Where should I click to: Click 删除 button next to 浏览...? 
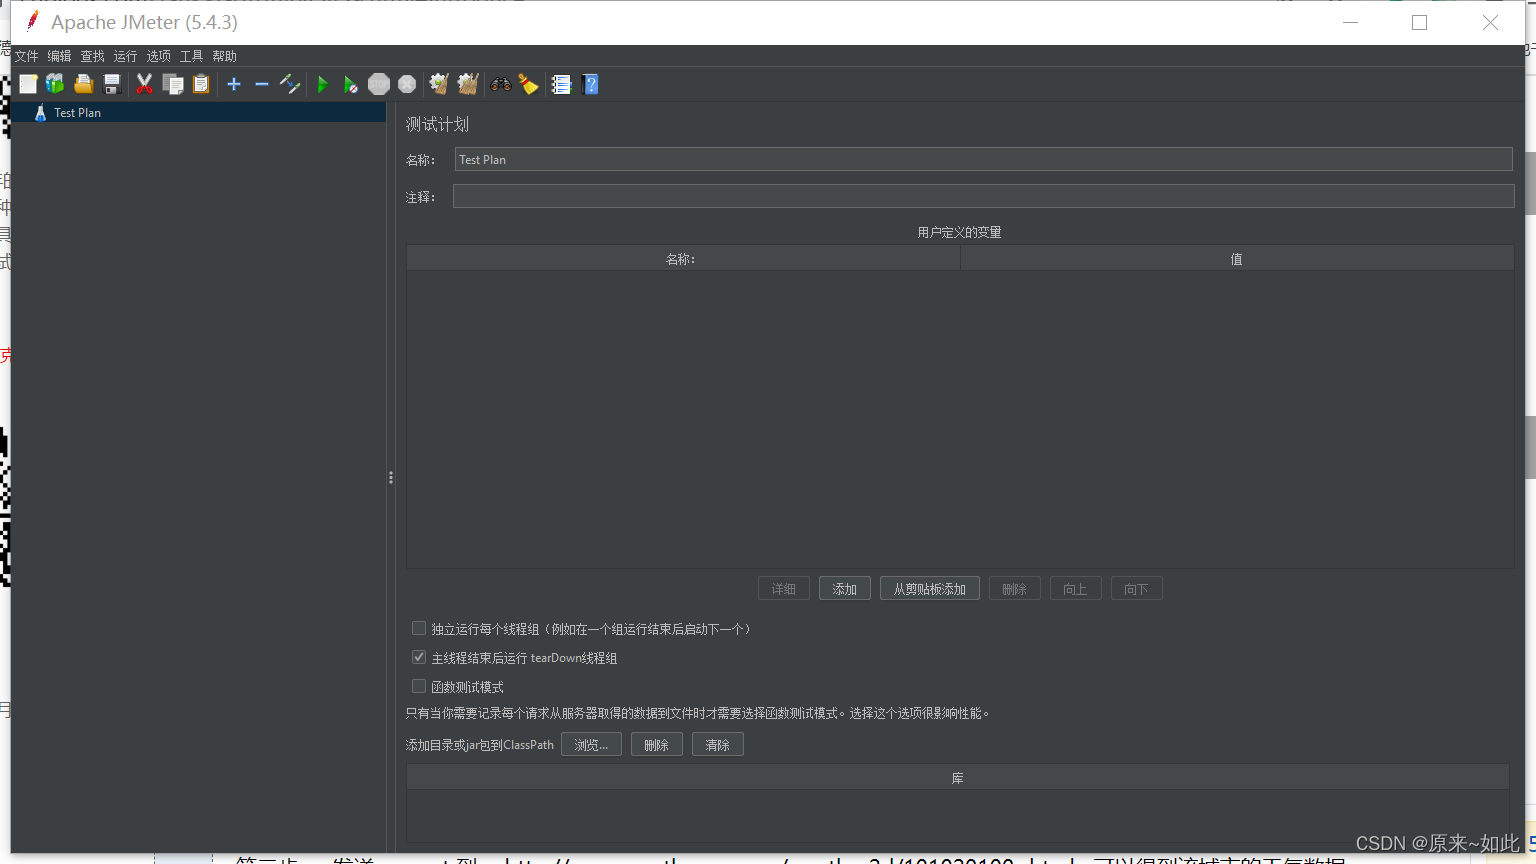point(657,745)
